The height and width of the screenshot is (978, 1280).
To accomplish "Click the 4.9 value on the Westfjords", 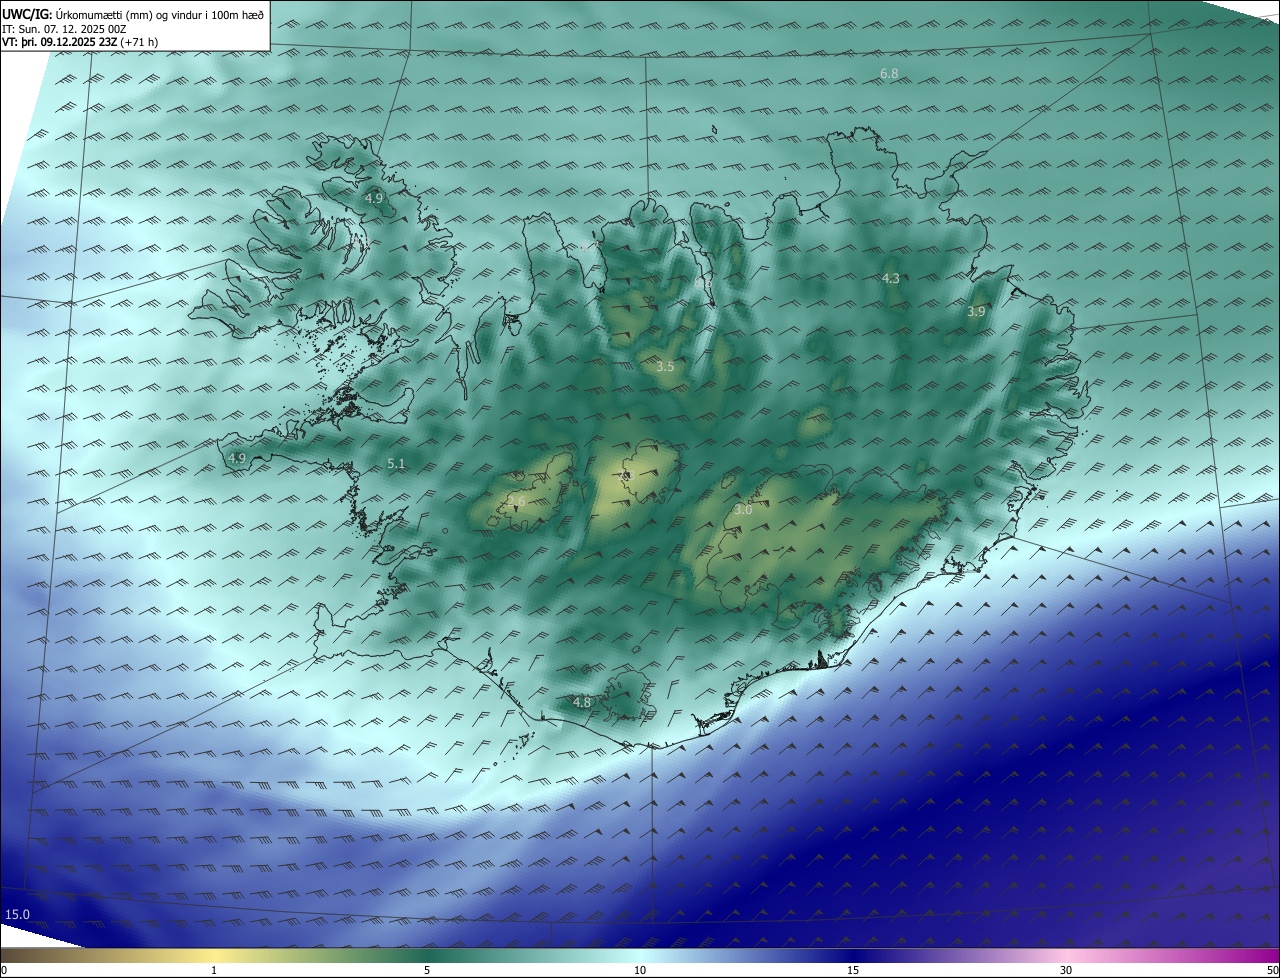I will point(373,199).
